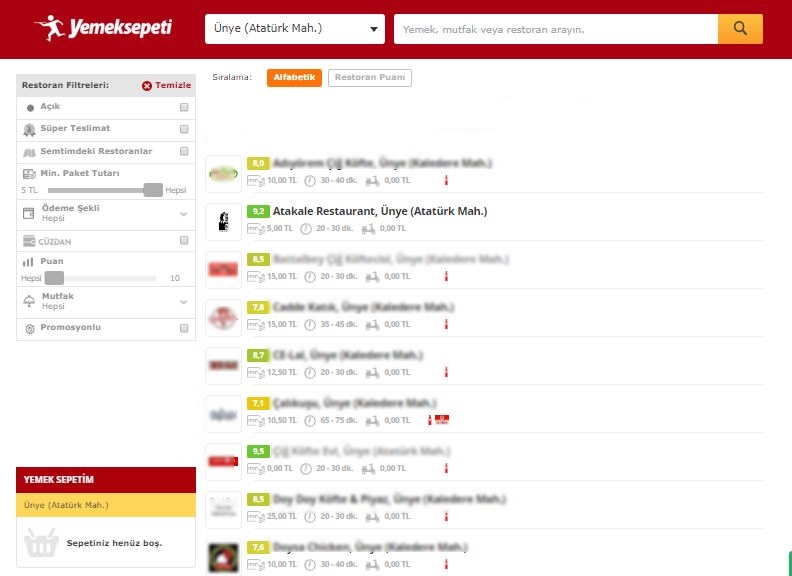This screenshot has width=792, height=576.
Task: Enable the CÜZDAN filter checkbox
Action: click(x=184, y=241)
